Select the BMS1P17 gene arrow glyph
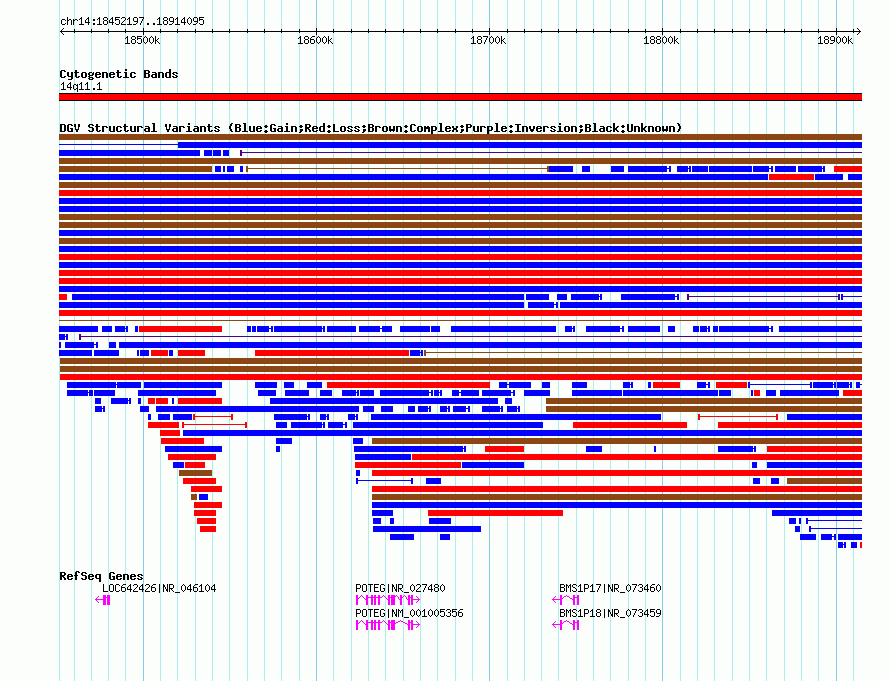The height and width of the screenshot is (681, 890). 565,600
